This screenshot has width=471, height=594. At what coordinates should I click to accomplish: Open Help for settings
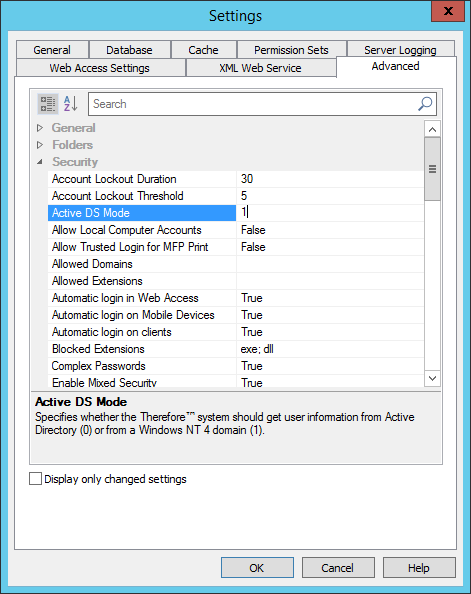pos(419,567)
